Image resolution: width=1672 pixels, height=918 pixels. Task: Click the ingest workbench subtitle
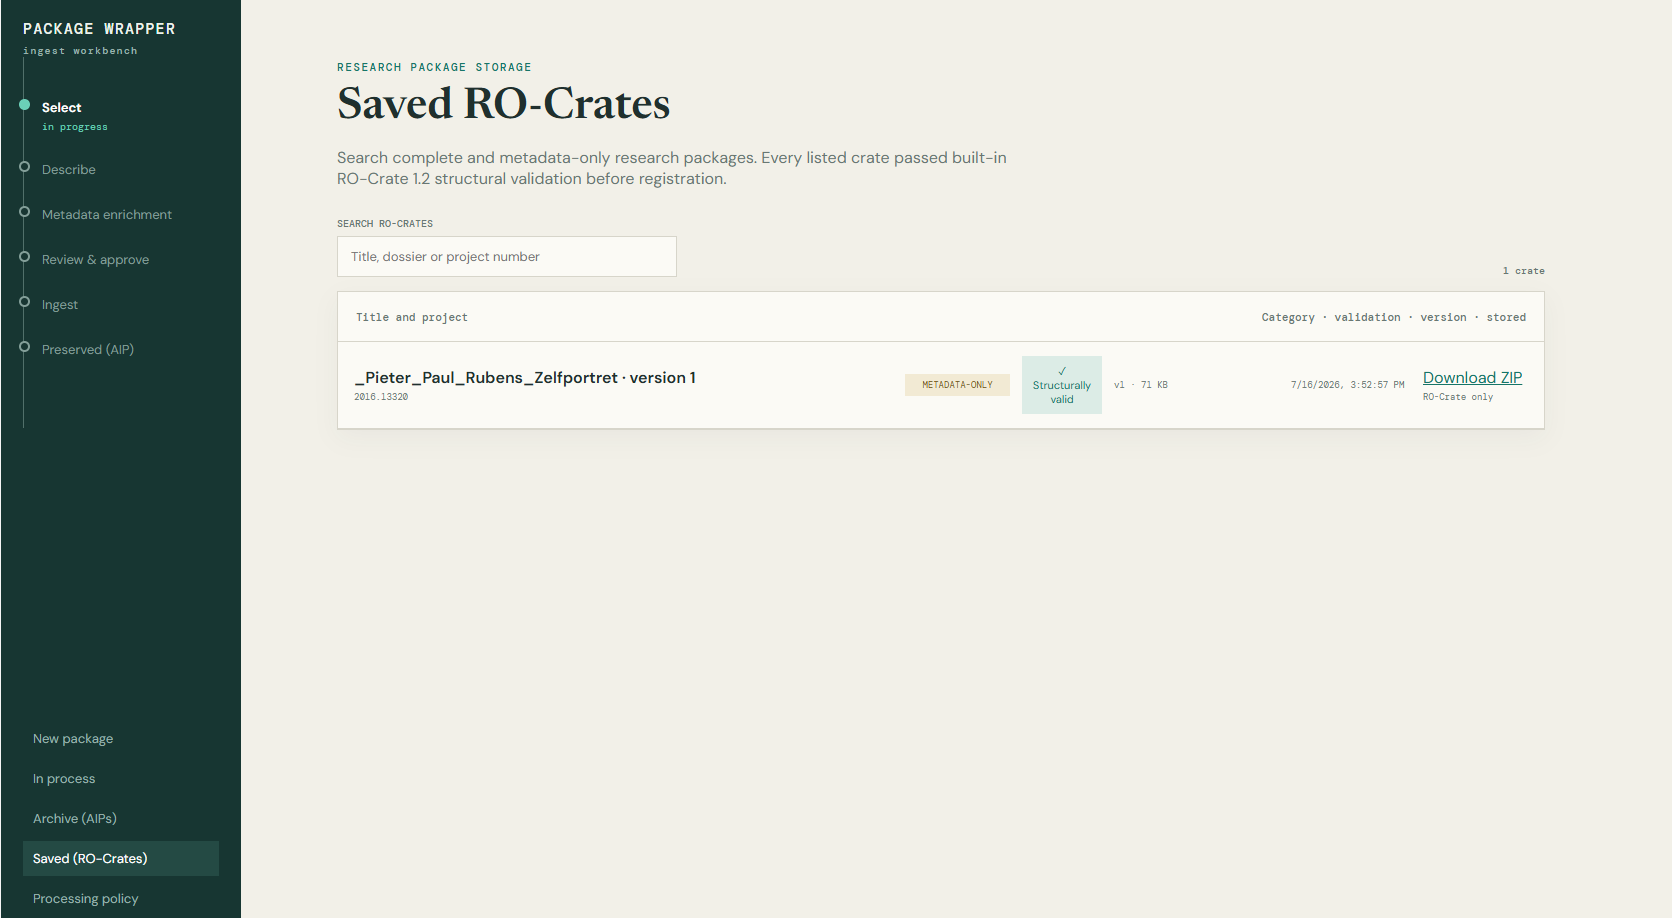(80, 51)
